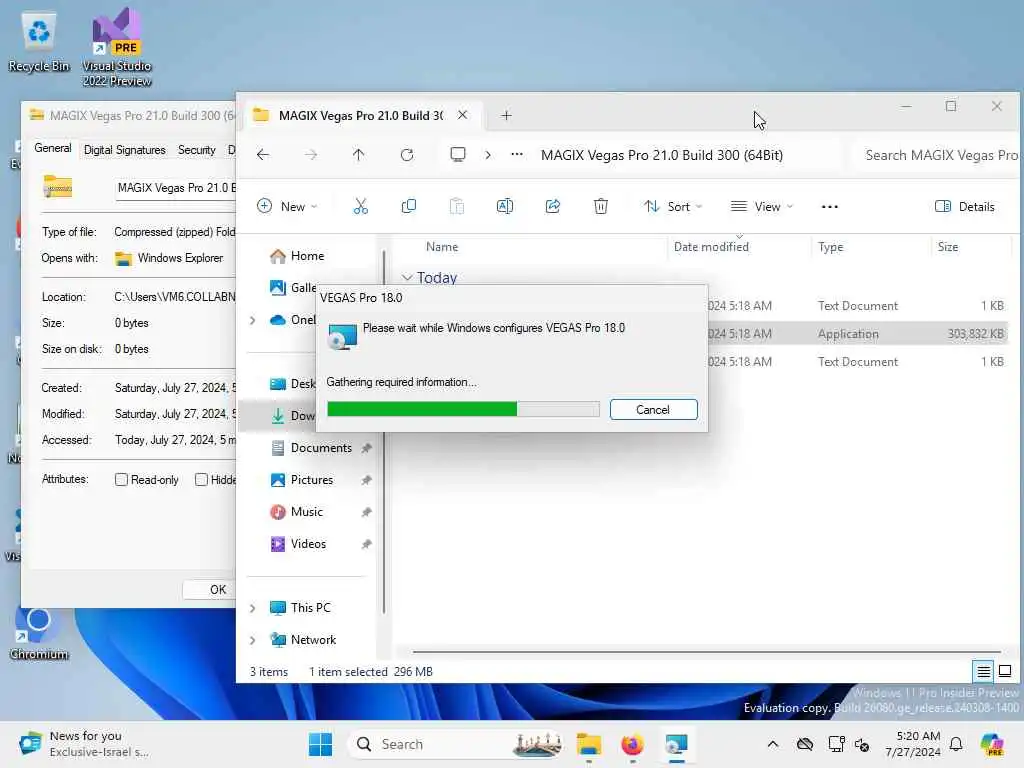Tick the Read-only attribute checkbox
The image size is (1024, 768).
121,479
